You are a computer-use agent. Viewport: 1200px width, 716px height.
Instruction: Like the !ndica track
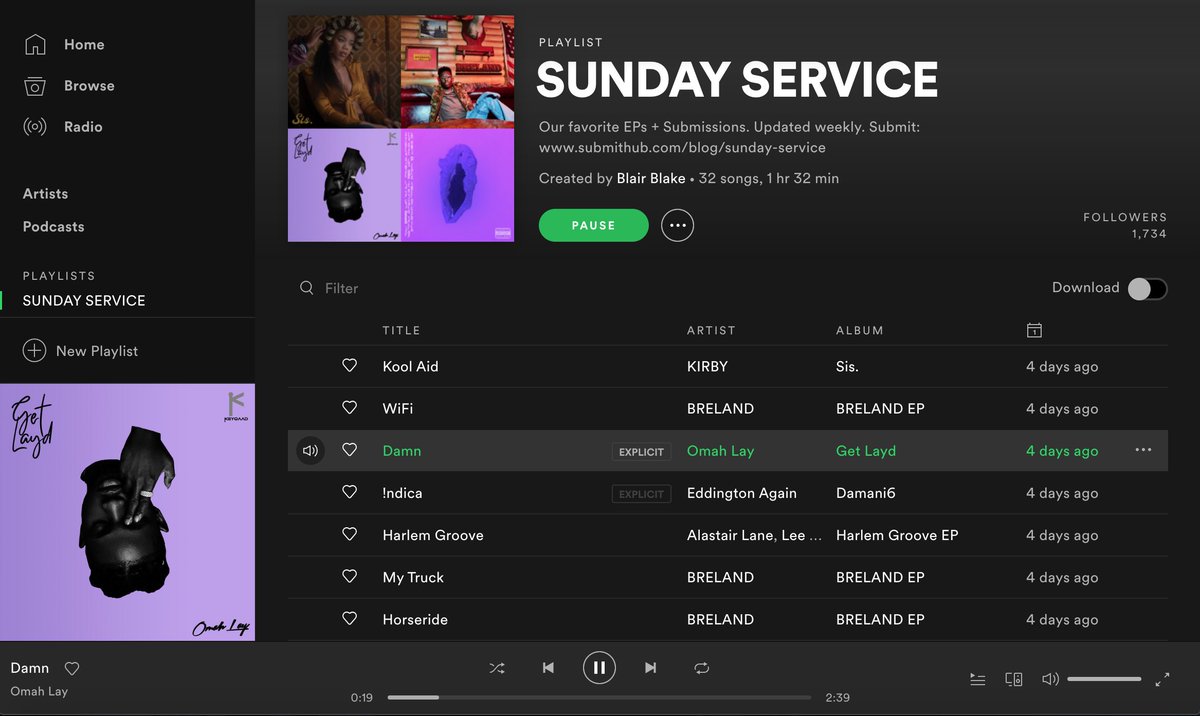click(x=350, y=492)
